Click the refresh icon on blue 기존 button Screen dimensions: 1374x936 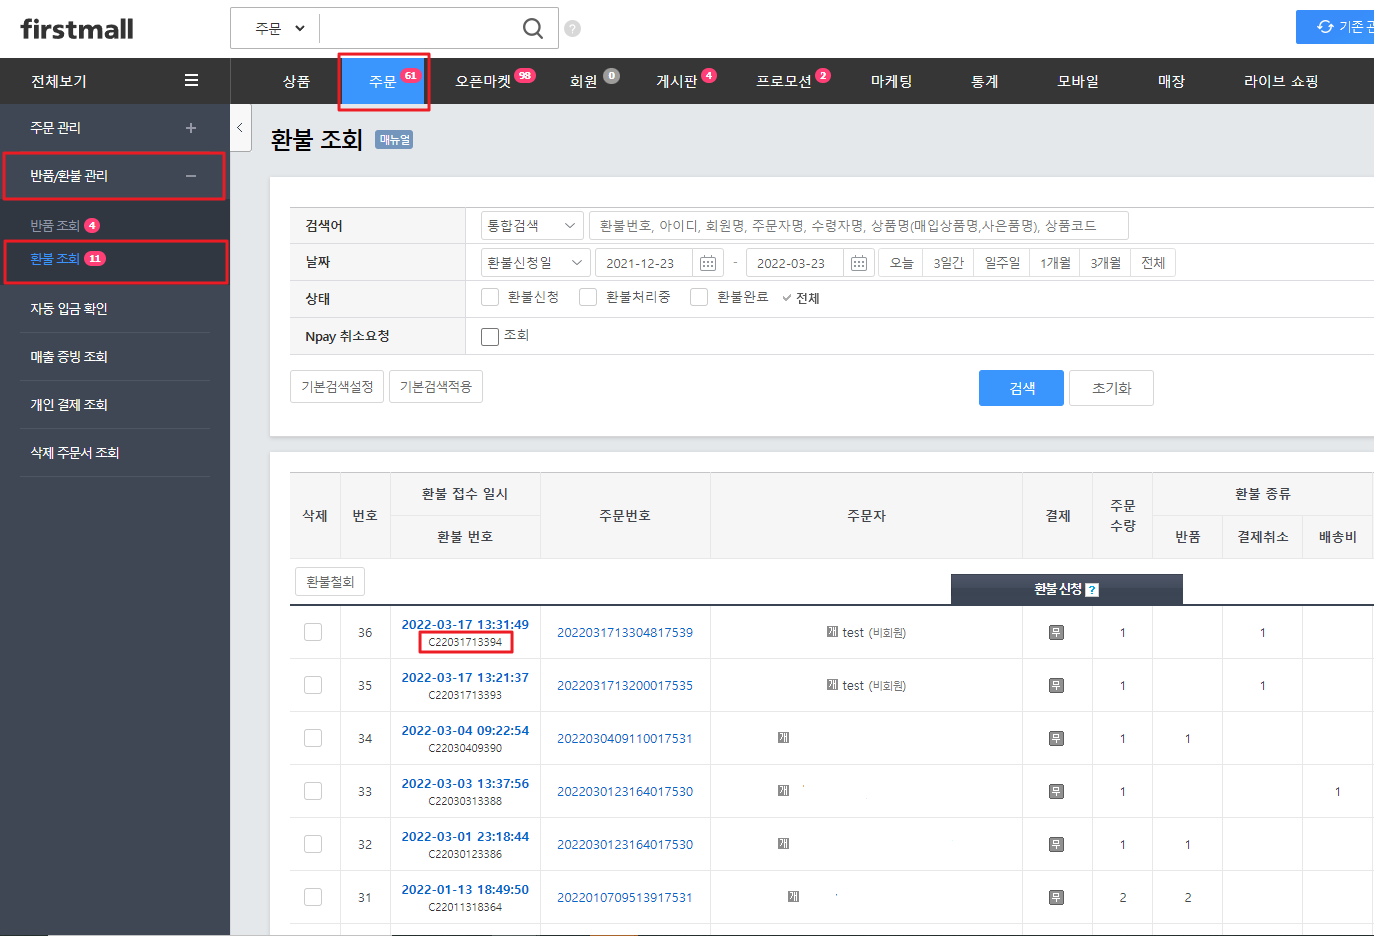click(1325, 27)
